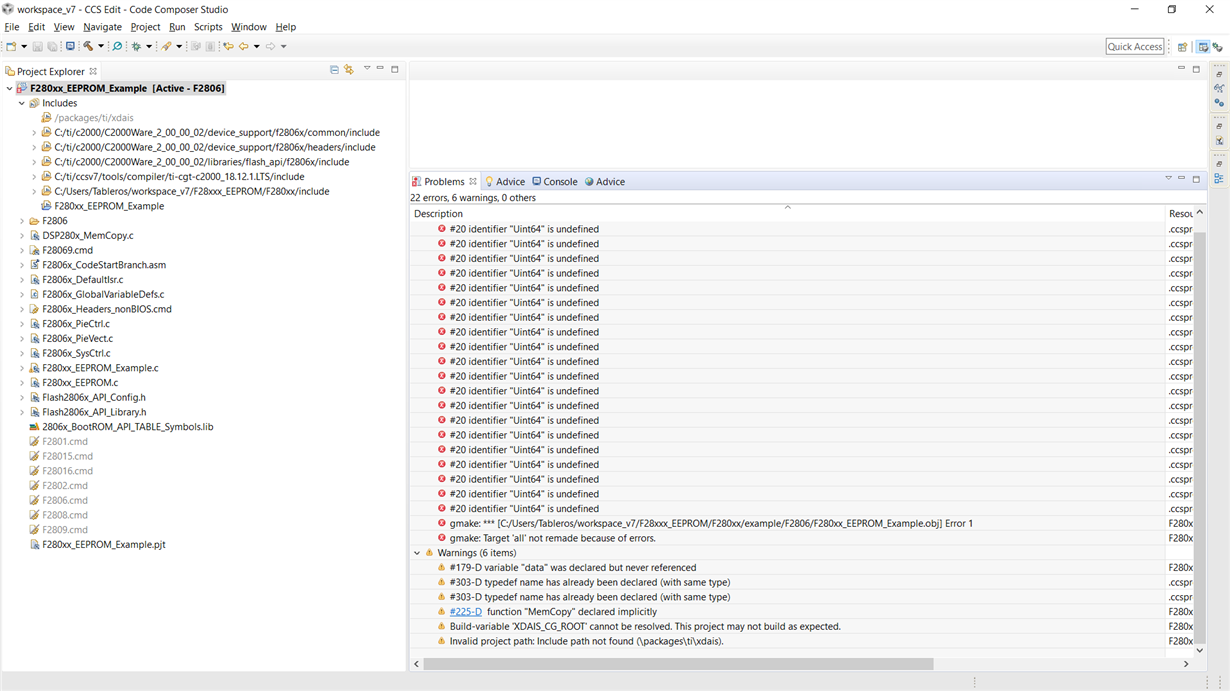Click the Quick Access field

[x=1135, y=46]
